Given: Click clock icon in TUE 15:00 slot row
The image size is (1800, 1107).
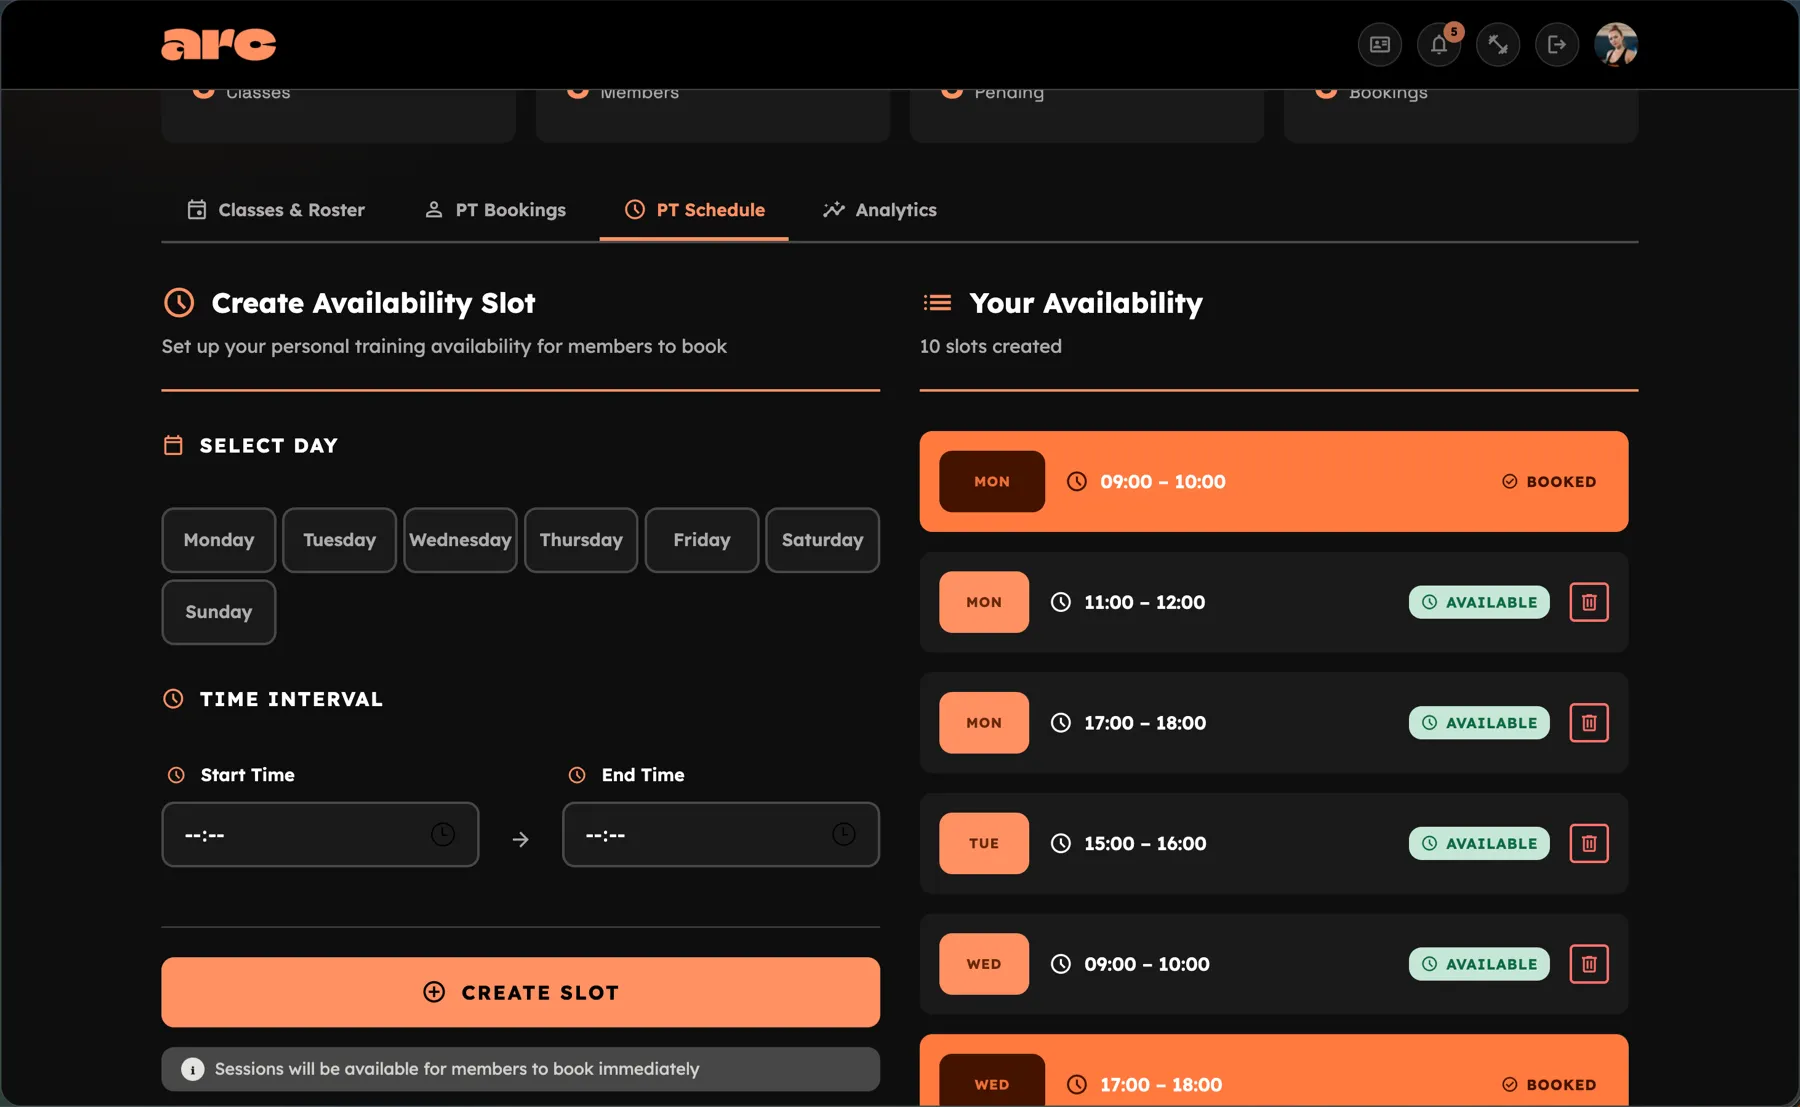Looking at the screenshot, I should click(1061, 844).
